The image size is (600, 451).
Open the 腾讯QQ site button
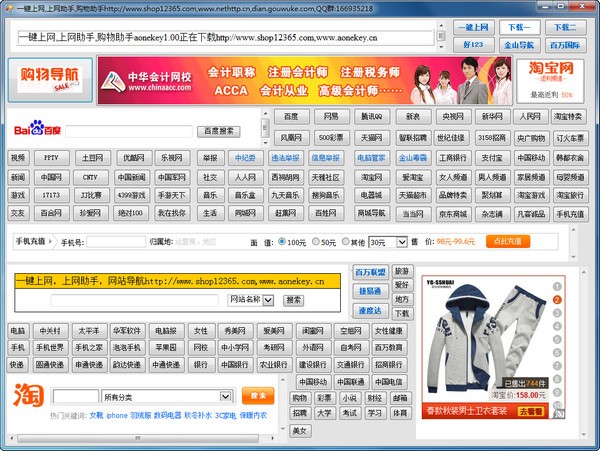372,116
